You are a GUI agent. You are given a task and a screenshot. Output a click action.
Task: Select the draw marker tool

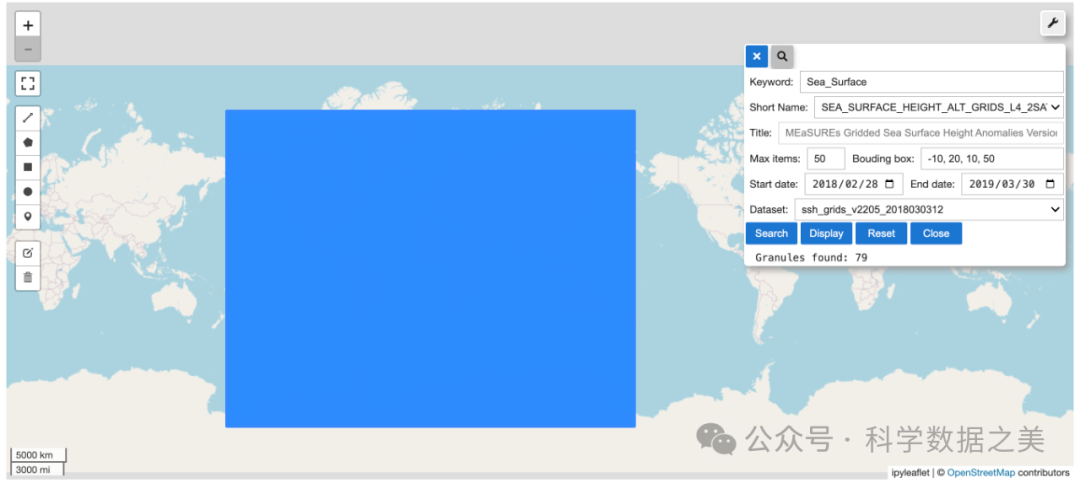pyautogui.click(x=28, y=215)
